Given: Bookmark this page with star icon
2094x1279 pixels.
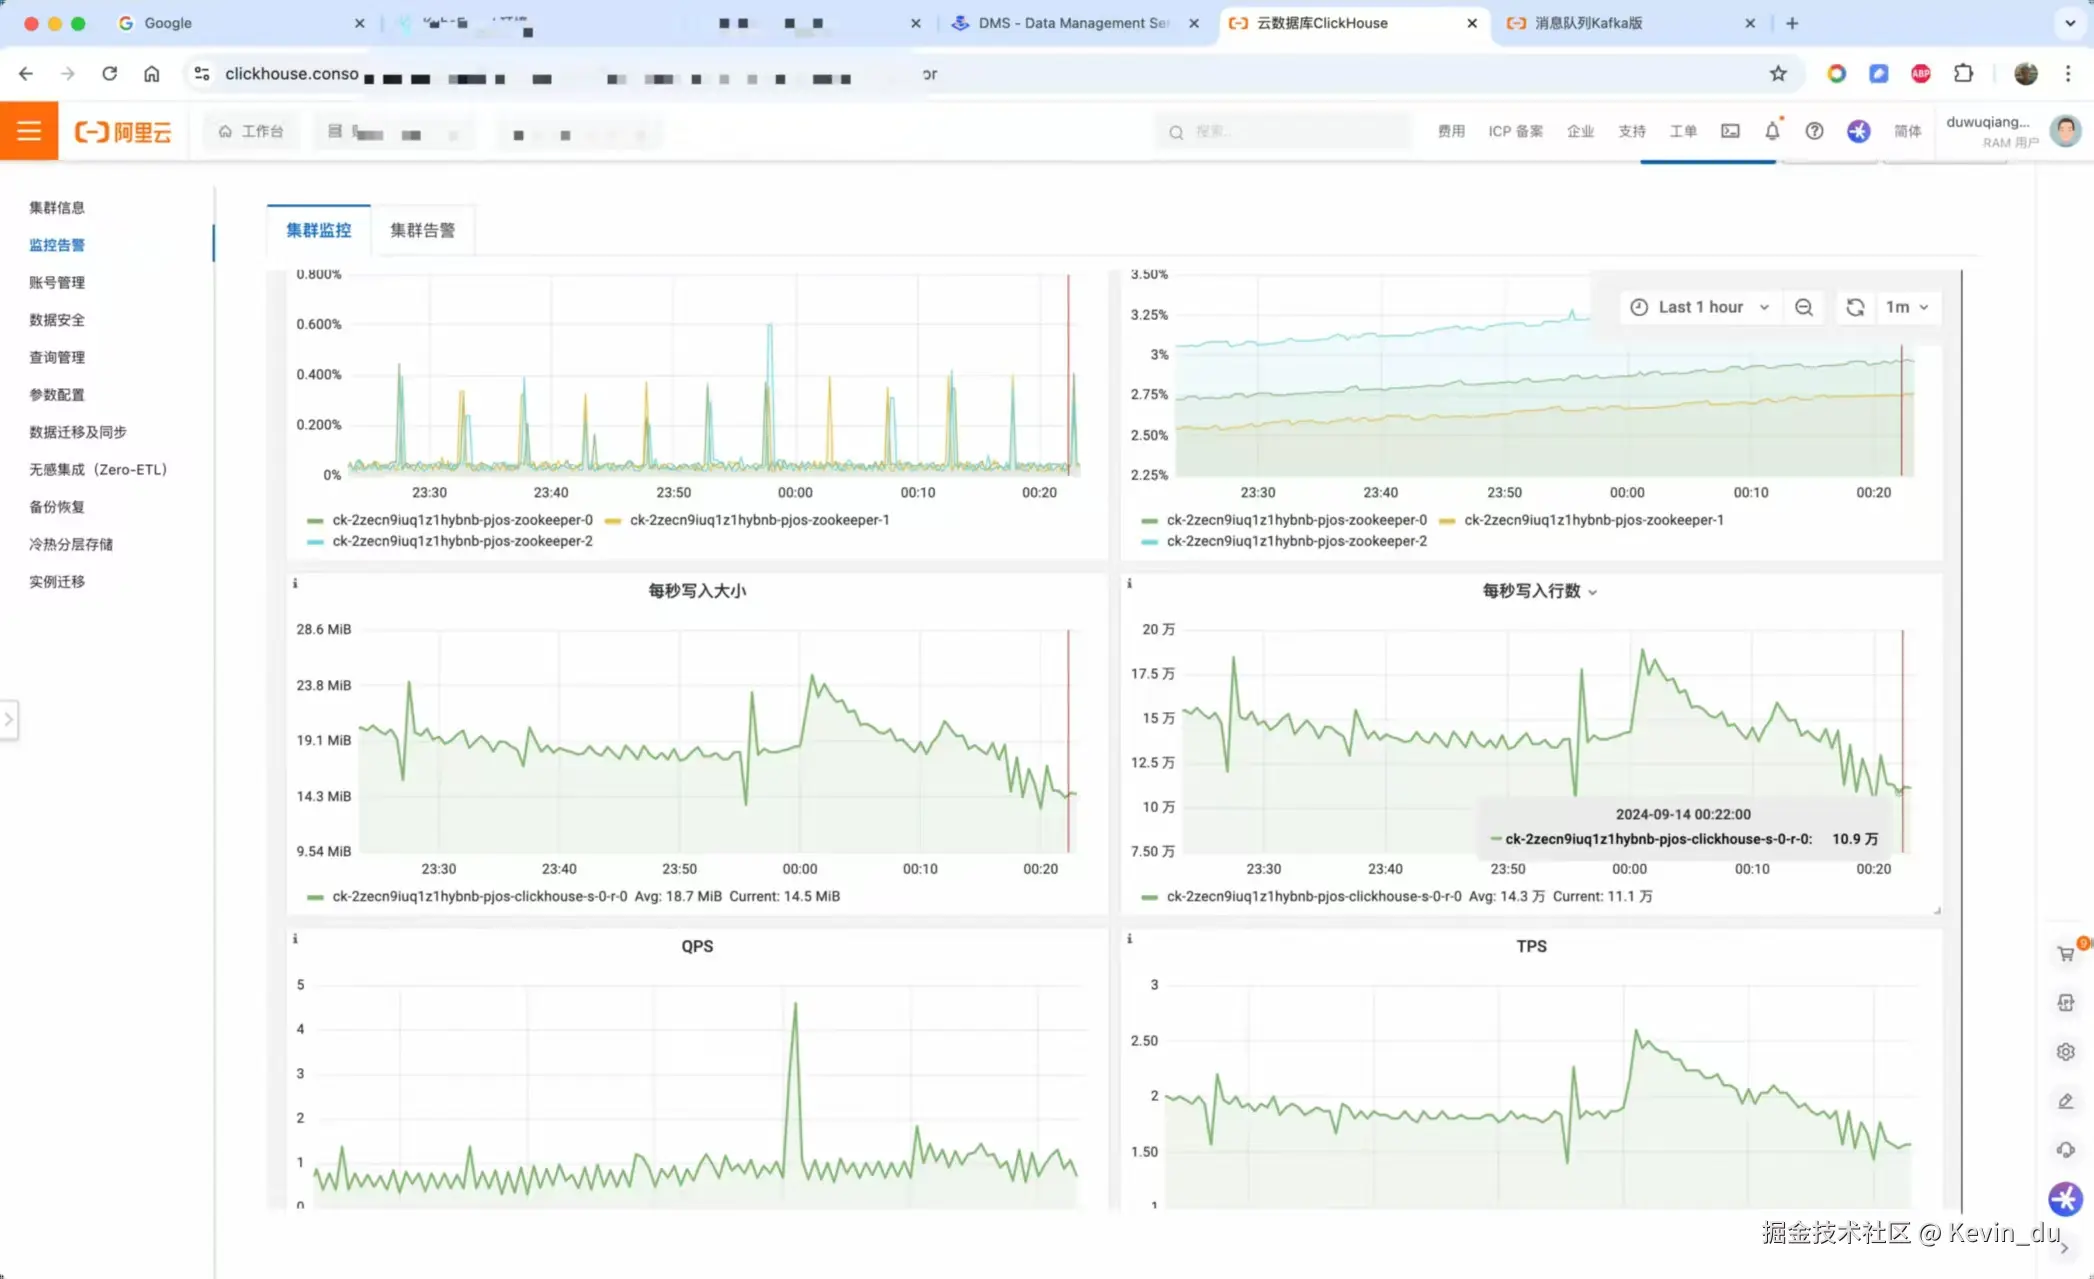Looking at the screenshot, I should tap(1778, 73).
